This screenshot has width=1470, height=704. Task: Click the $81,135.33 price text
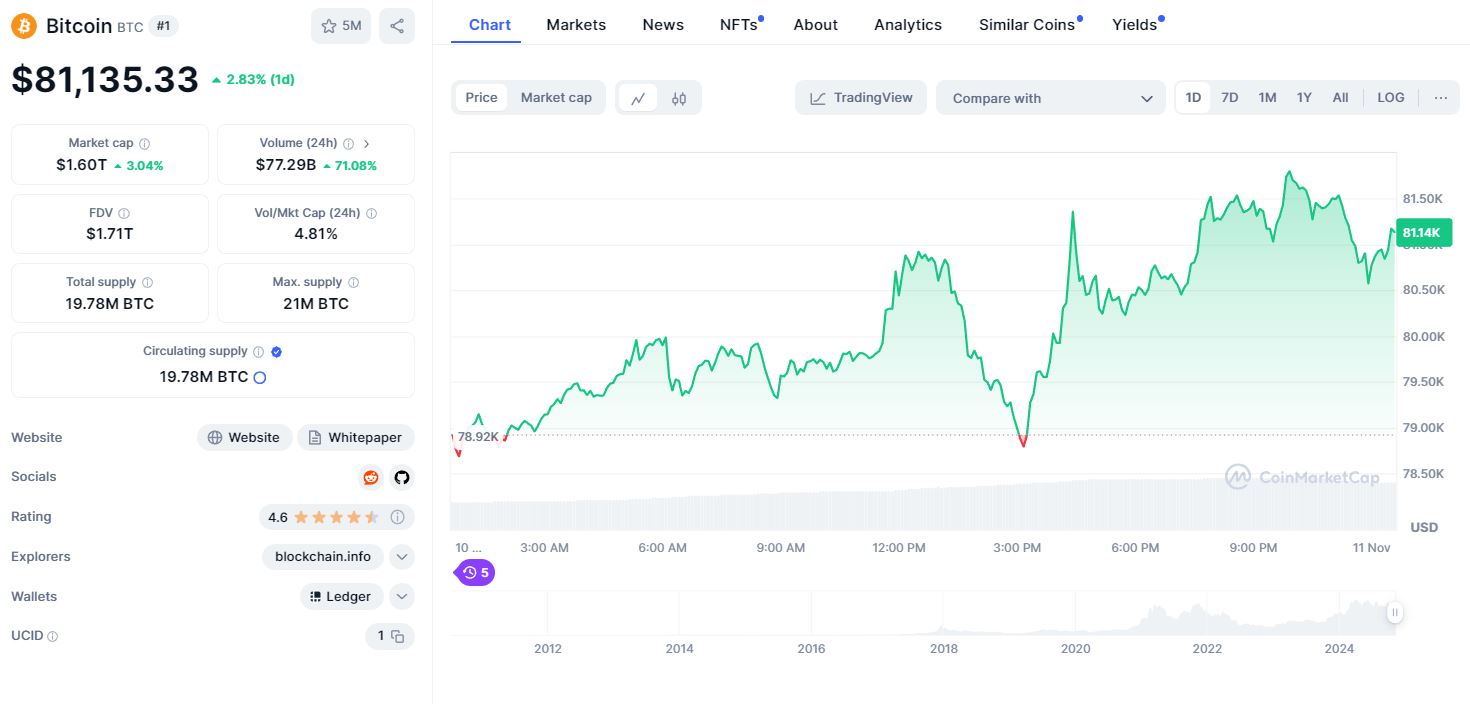(105, 80)
